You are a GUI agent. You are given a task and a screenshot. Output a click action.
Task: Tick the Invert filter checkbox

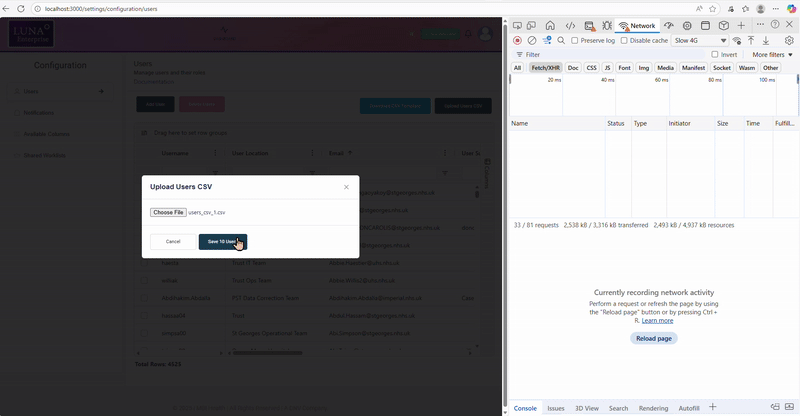point(715,54)
